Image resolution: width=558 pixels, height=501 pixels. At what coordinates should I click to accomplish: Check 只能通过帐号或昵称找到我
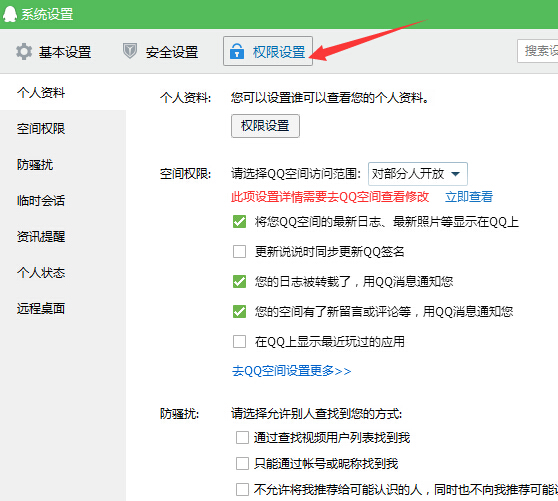click(x=242, y=464)
